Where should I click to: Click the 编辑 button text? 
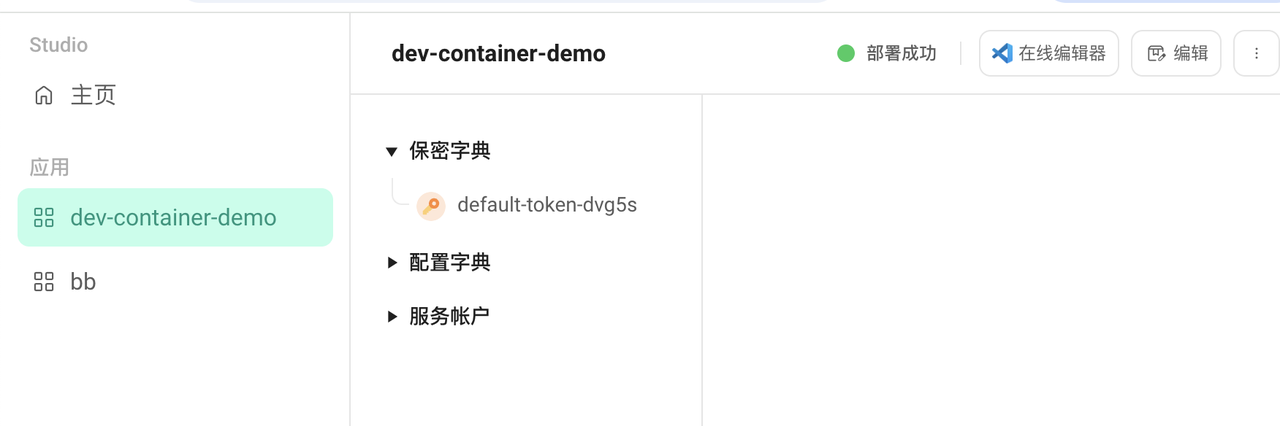click(1191, 53)
